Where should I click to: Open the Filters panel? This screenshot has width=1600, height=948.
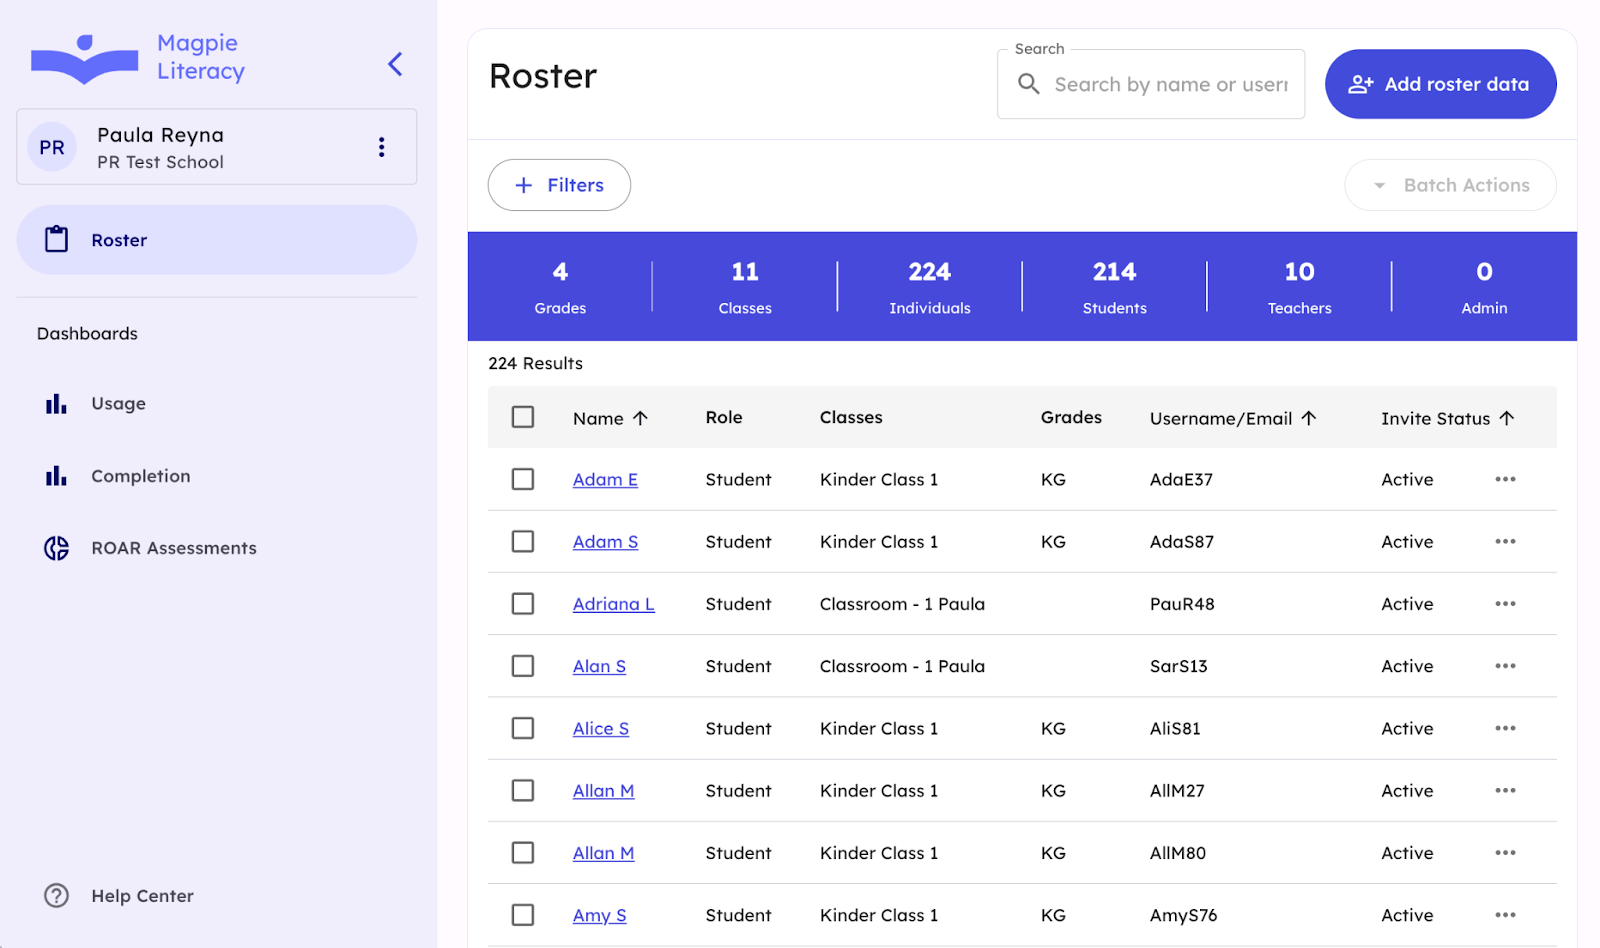559,185
